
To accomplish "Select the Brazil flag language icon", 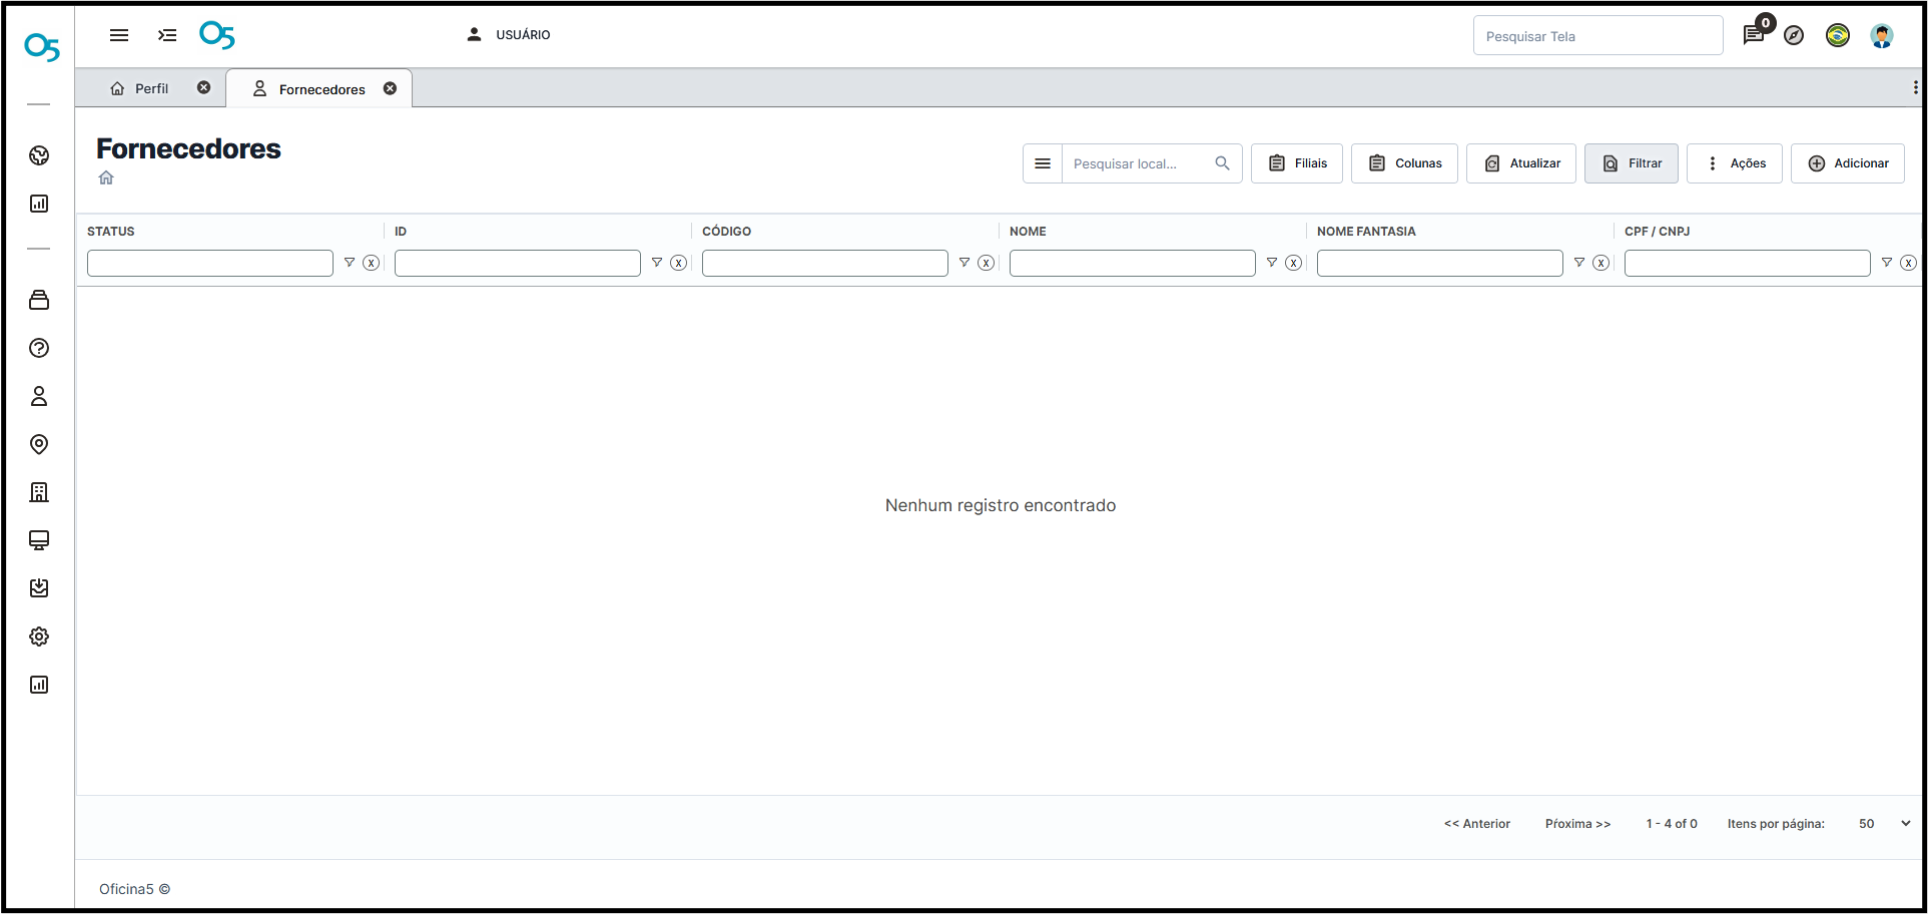I will (x=1837, y=35).
